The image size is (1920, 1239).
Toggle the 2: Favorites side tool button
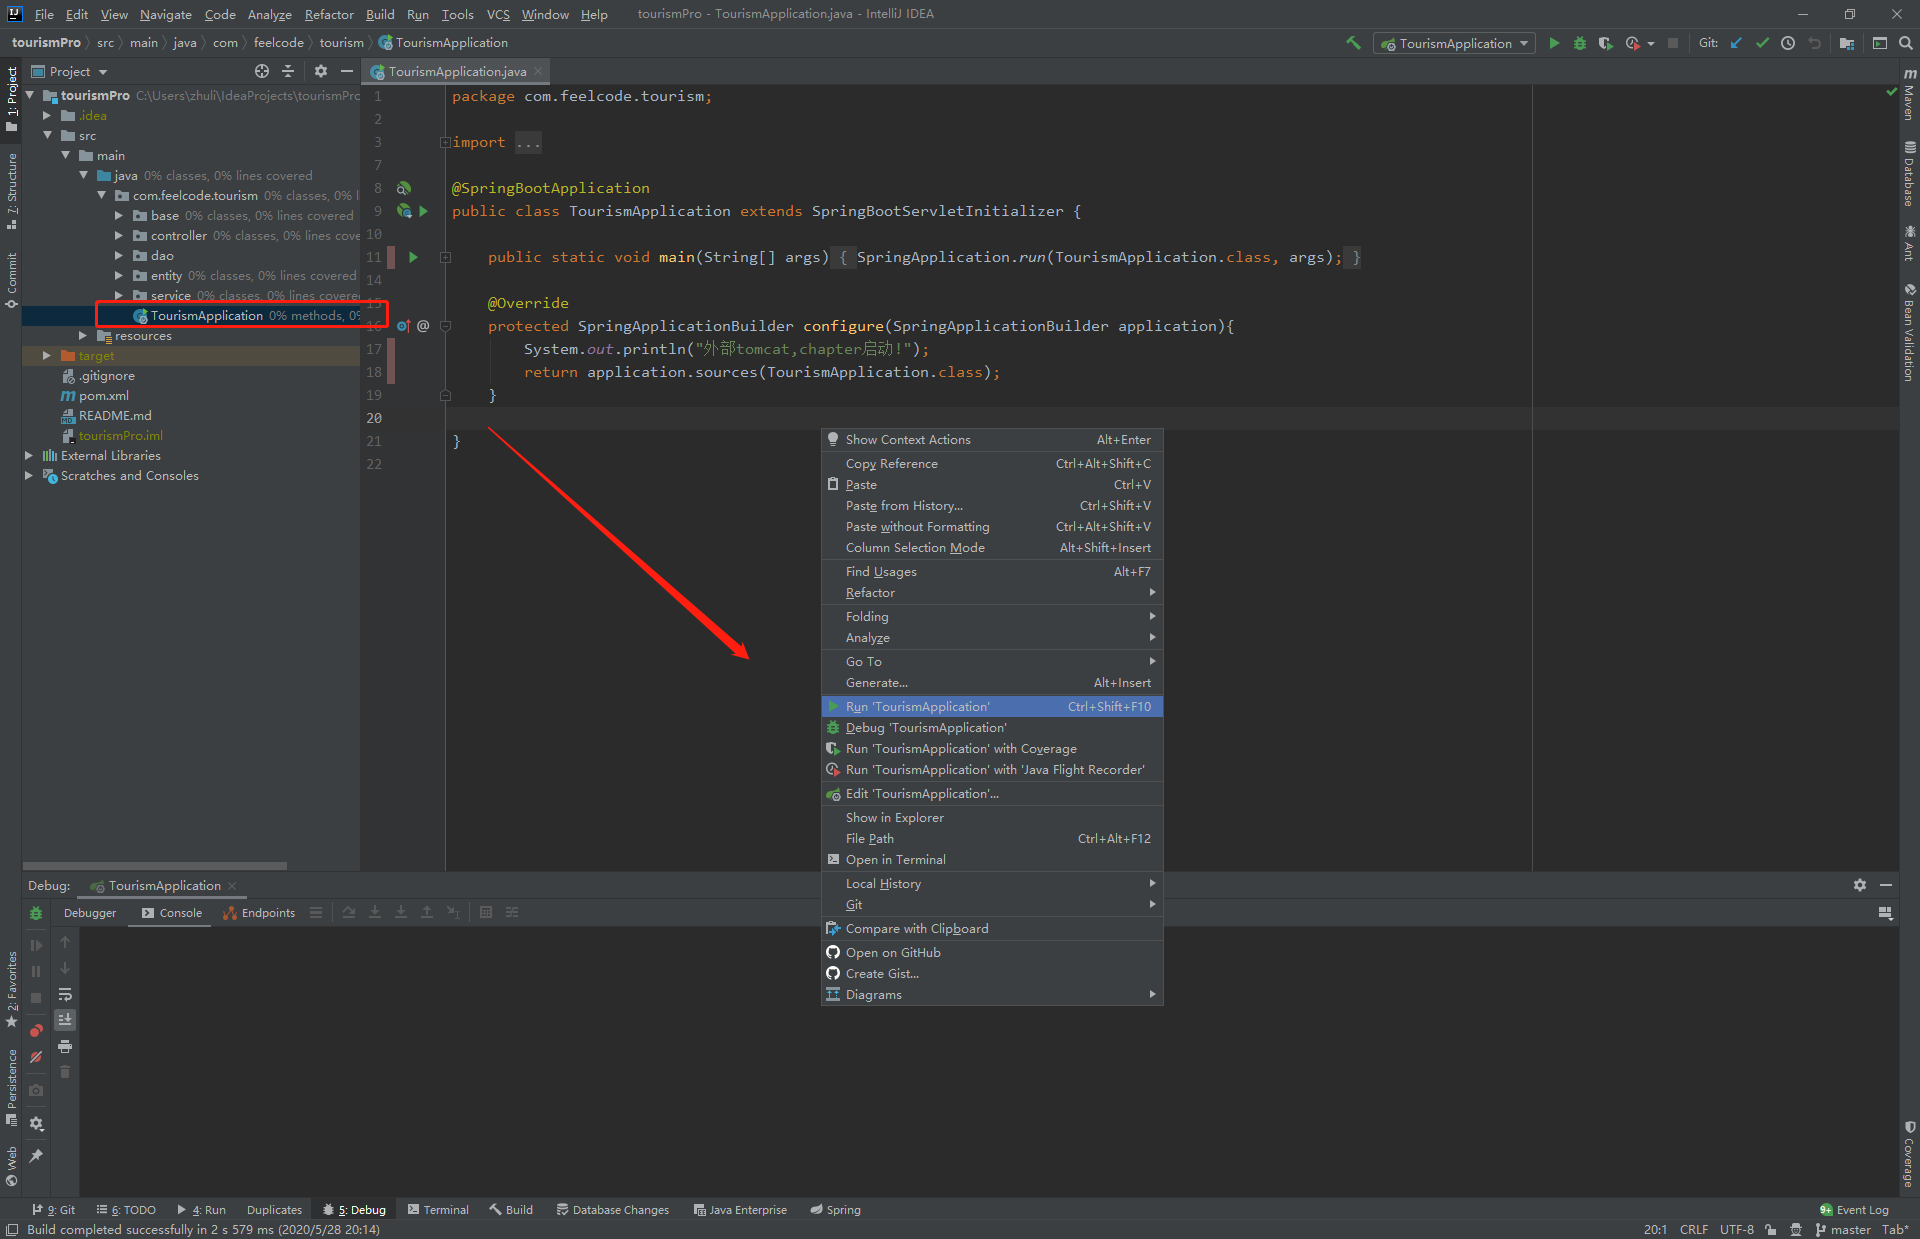tap(12, 989)
